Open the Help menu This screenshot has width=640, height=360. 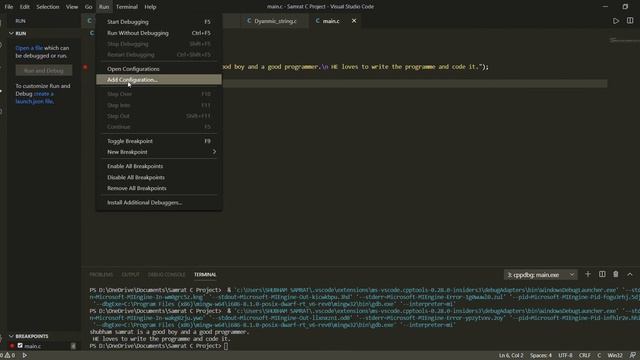(150, 7)
